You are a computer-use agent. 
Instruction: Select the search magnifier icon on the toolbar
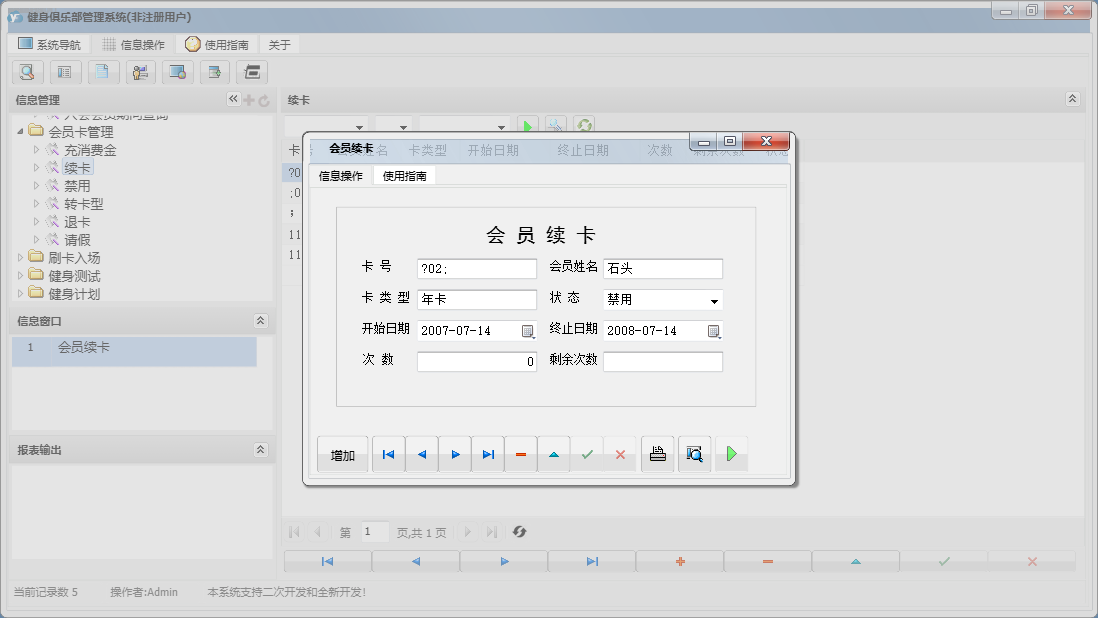[27, 72]
